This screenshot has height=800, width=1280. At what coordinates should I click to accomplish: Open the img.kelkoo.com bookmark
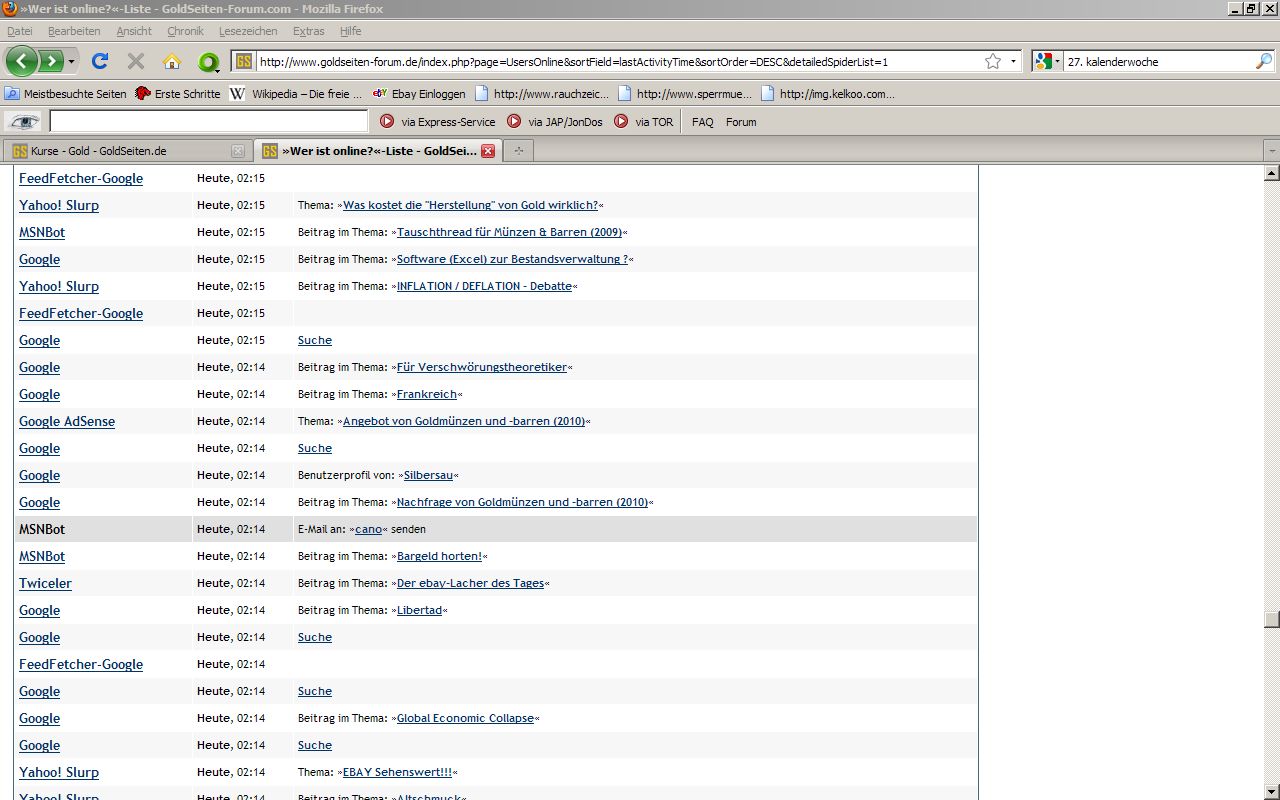[x=828, y=93]
